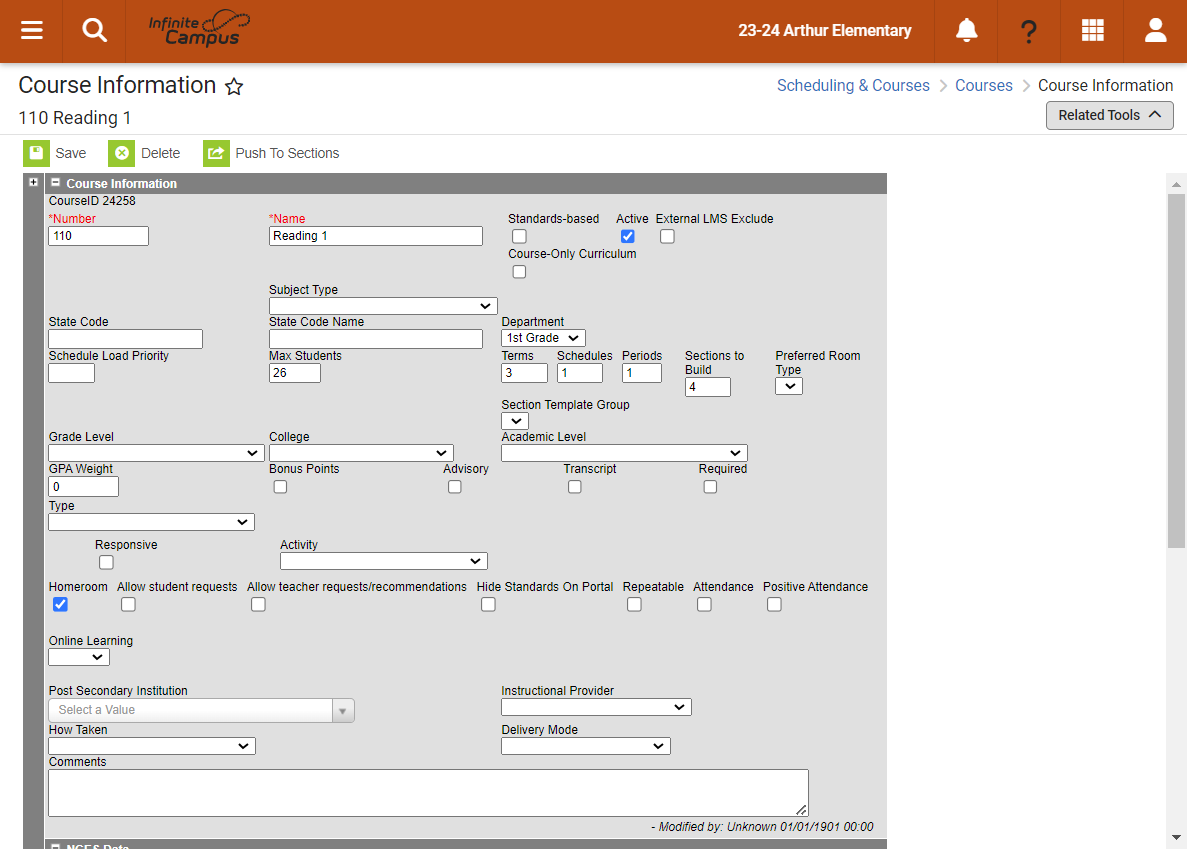Click the Sections to Build field
The image size is (1187, 849).
point(708,387)
